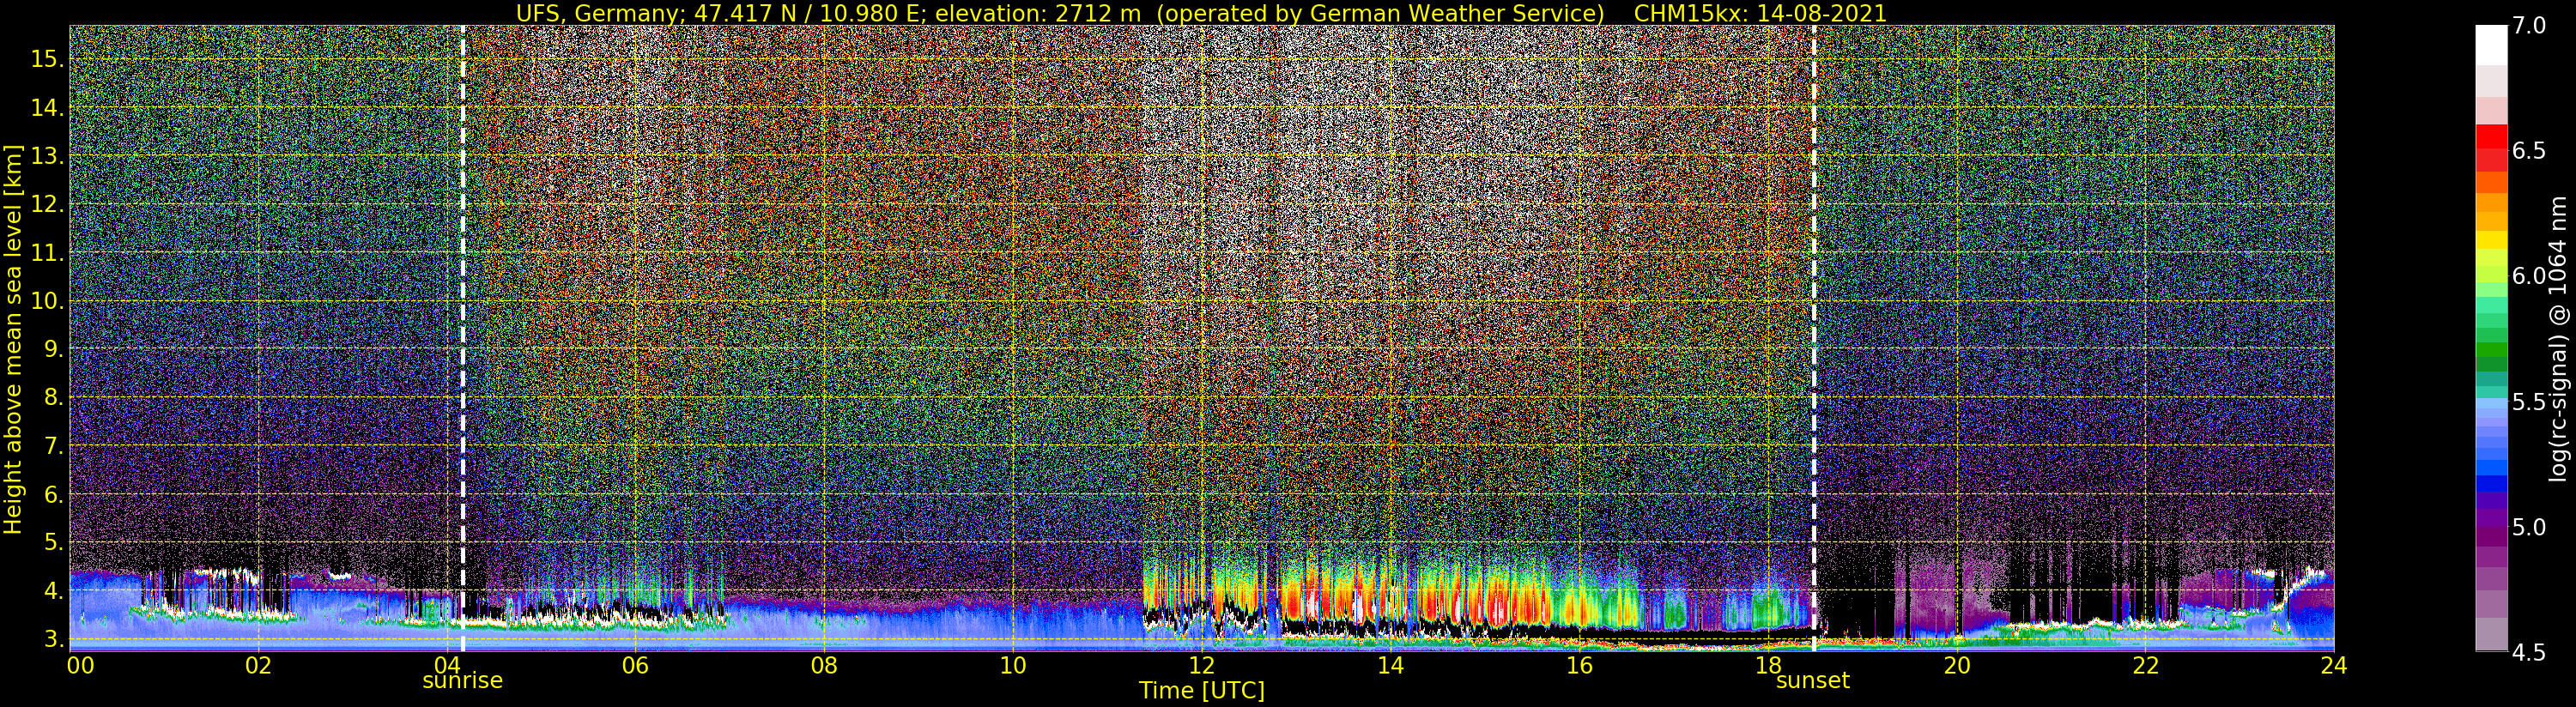
Task: Click the height axis tick '5.'
Action: [x=53, y=542]
